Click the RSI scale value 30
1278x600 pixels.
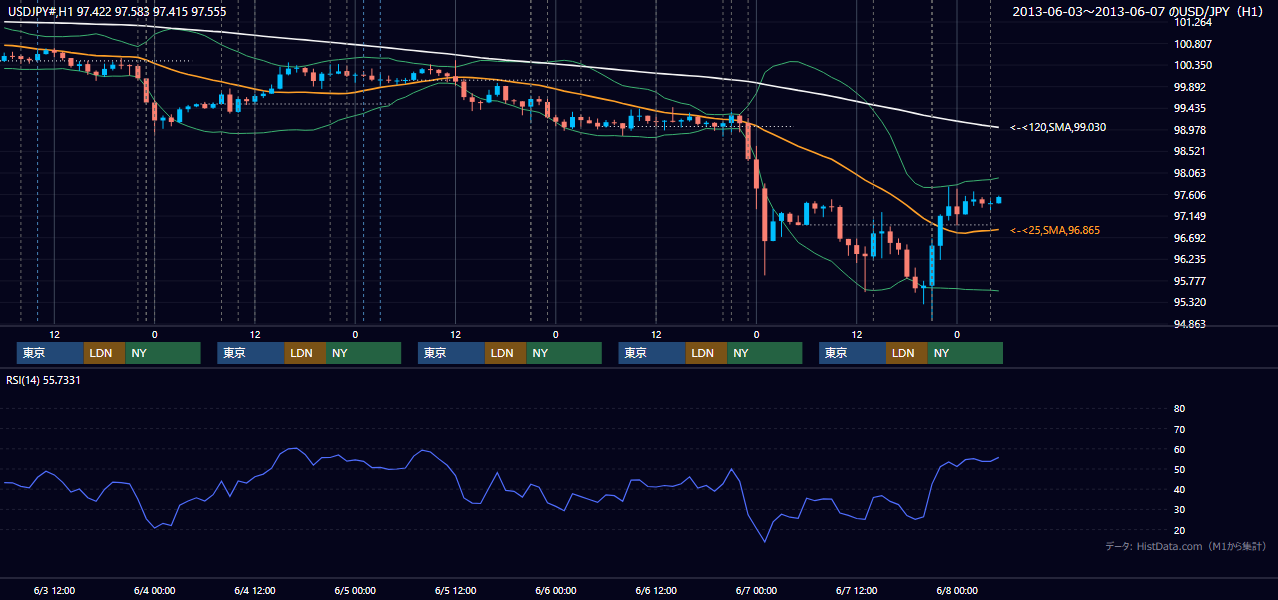1179,510
